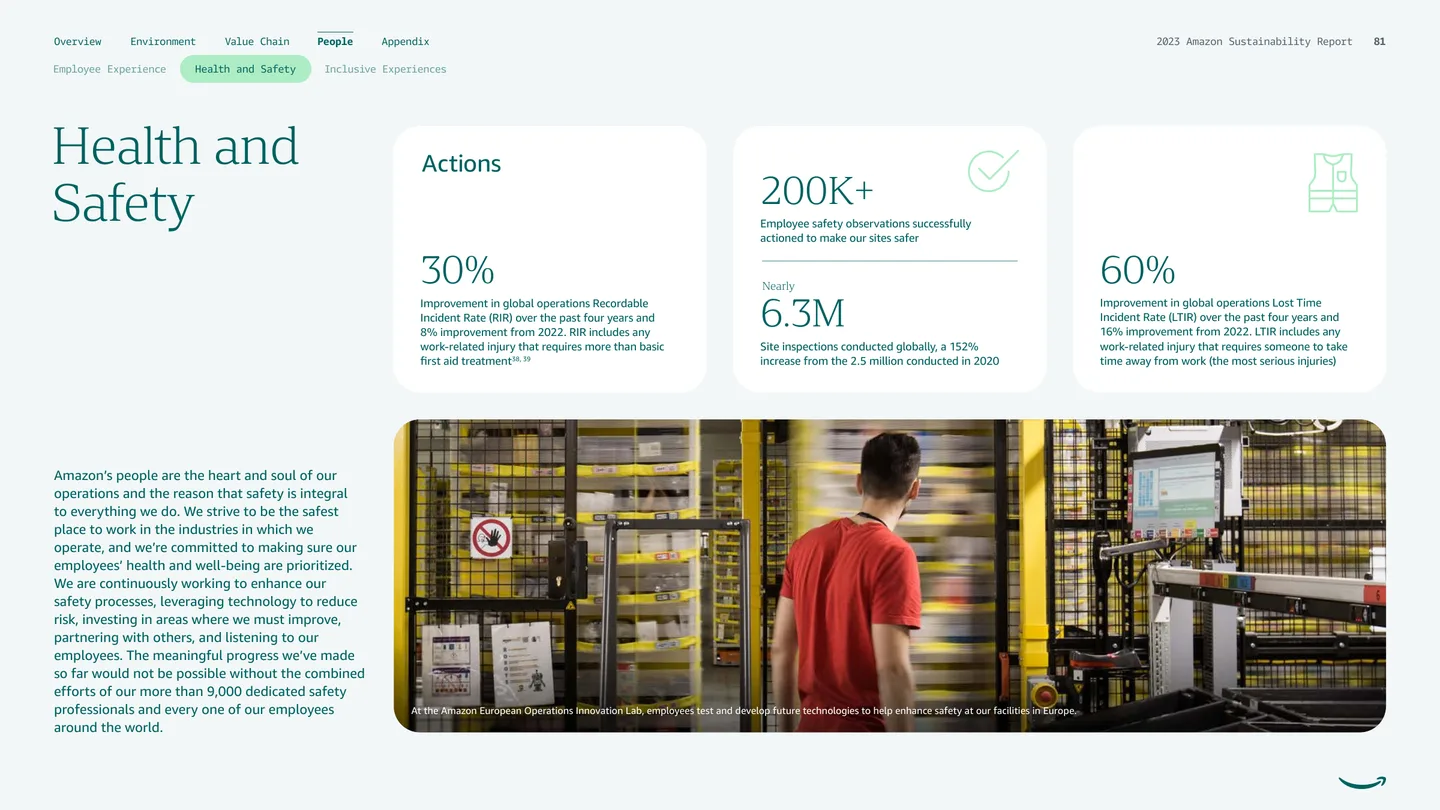Click the Amazon smile logo
This screenshot has height=810, width=1440.
pyautogui.click(x=1362, y=782)
